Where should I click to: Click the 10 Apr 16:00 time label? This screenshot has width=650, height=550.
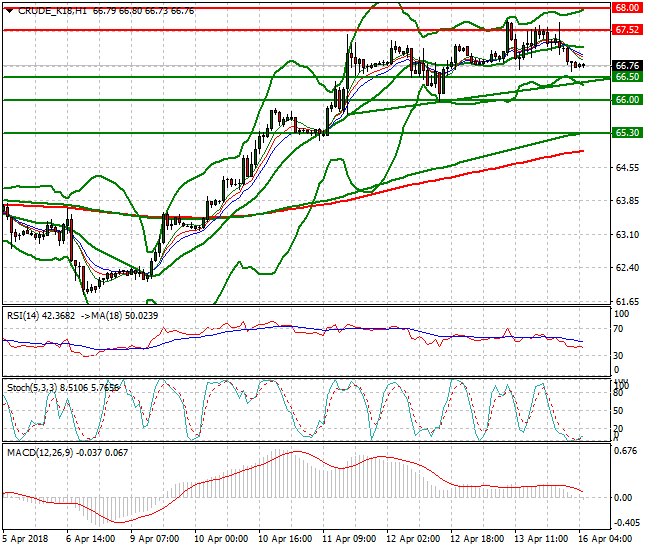coord(285,539)
